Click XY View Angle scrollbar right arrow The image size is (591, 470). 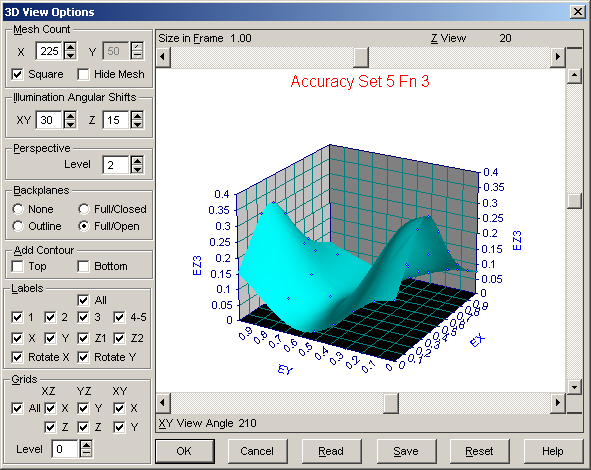[x=558, y=403]
